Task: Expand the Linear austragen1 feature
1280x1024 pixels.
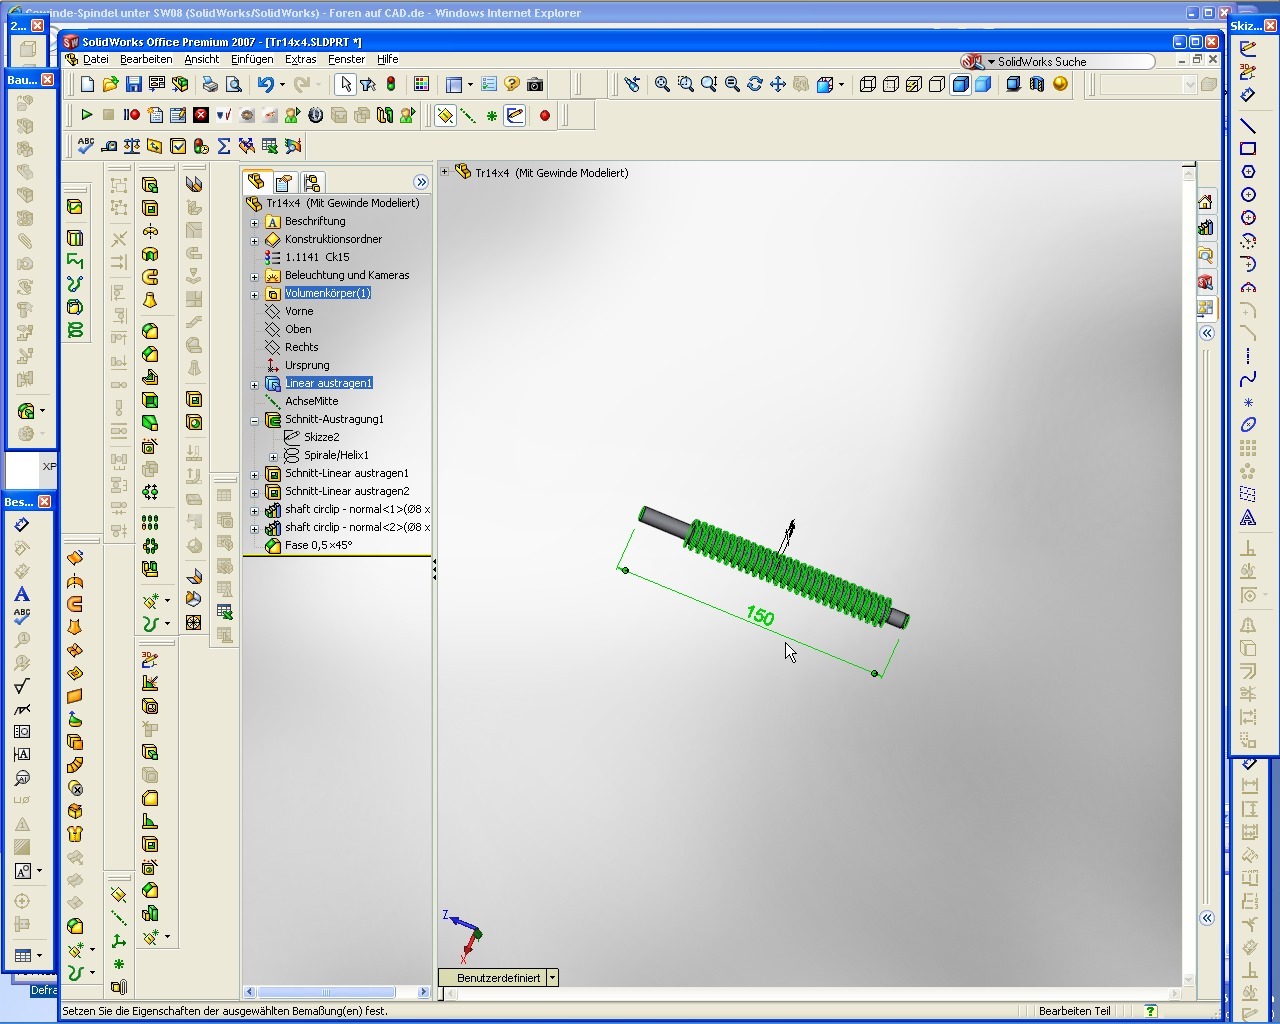Action: click(x=254, y=384)
